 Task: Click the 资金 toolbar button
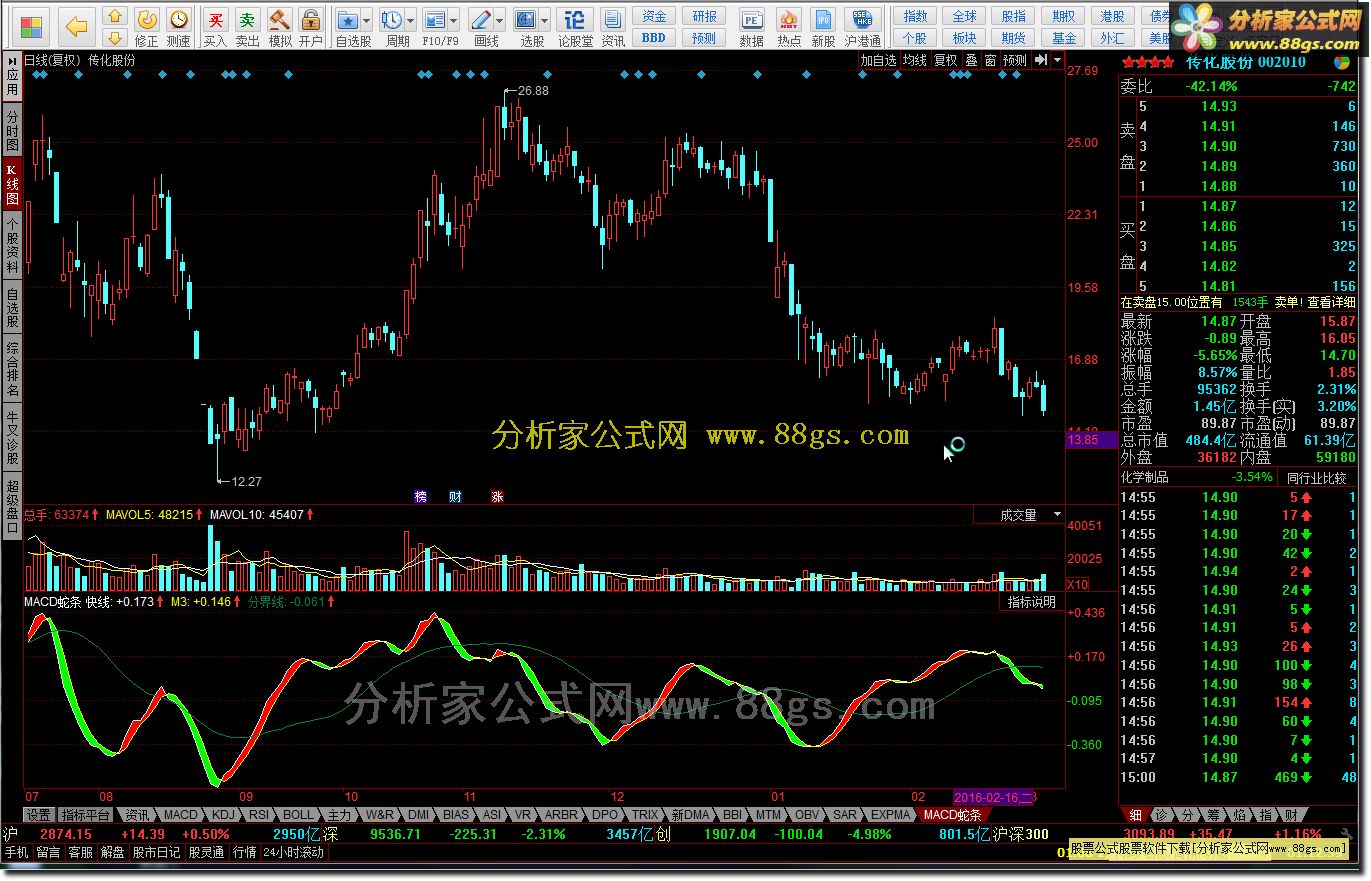(654, 16)
